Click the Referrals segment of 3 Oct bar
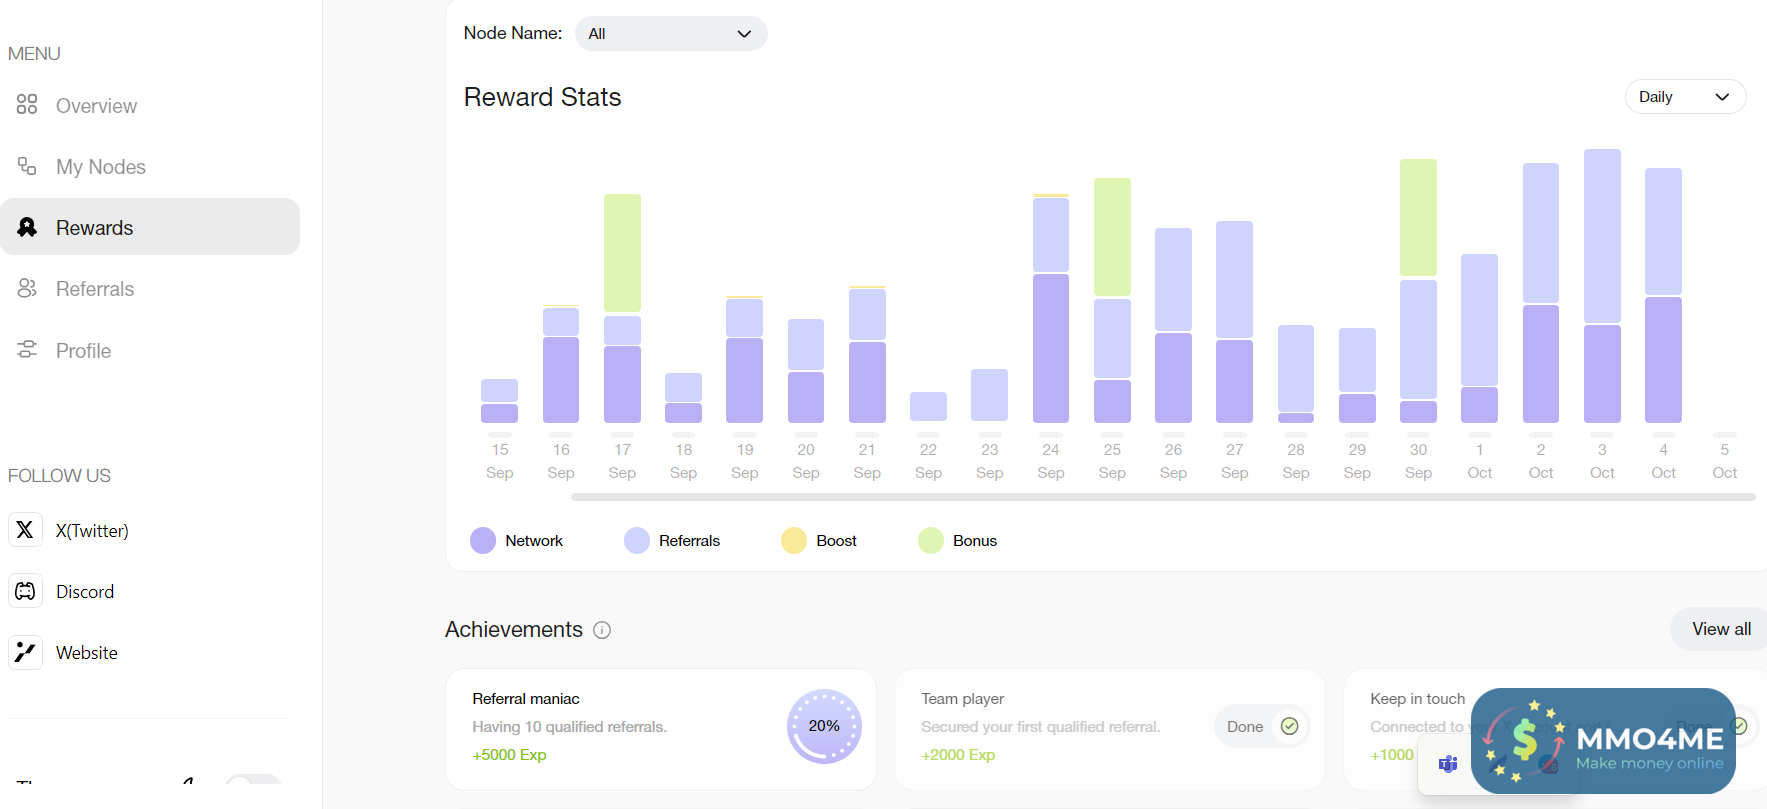 1602,236
